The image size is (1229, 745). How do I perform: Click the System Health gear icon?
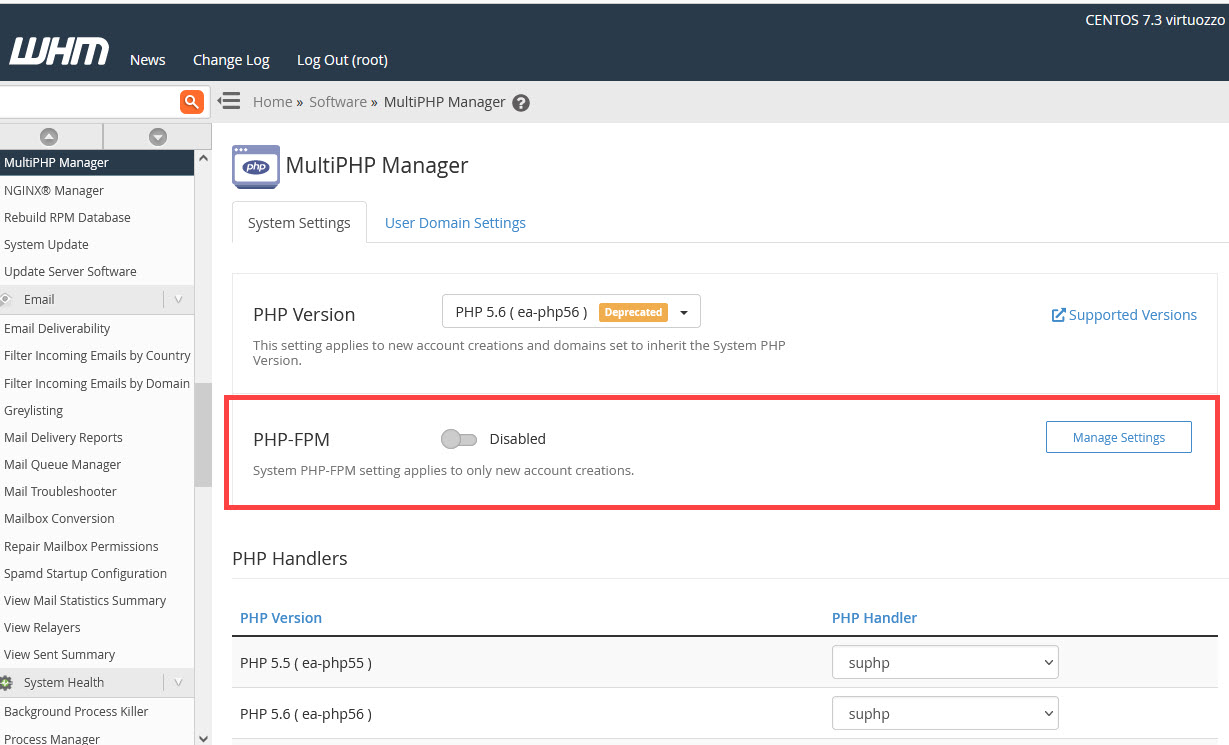[6, 683]
